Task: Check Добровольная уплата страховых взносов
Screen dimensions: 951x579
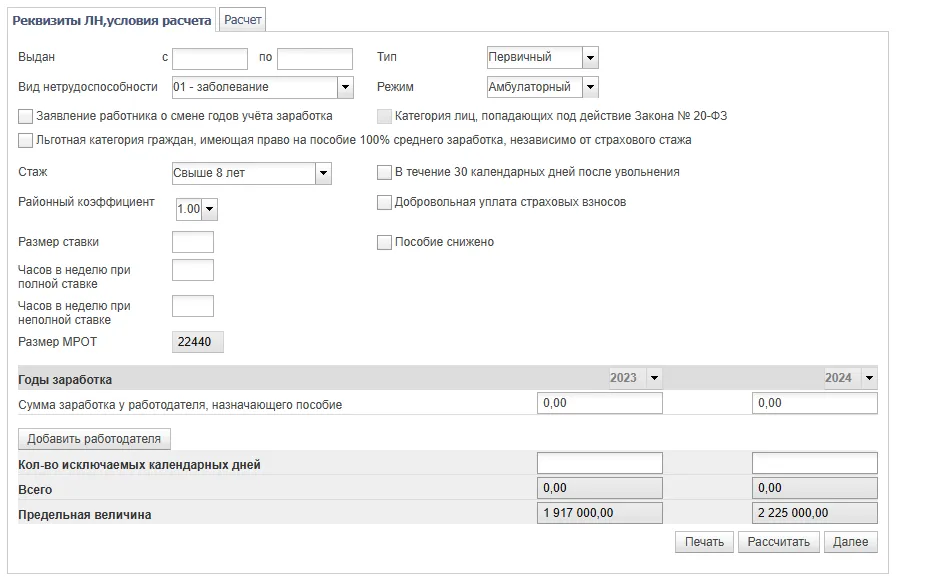Action: coord(384,203)
